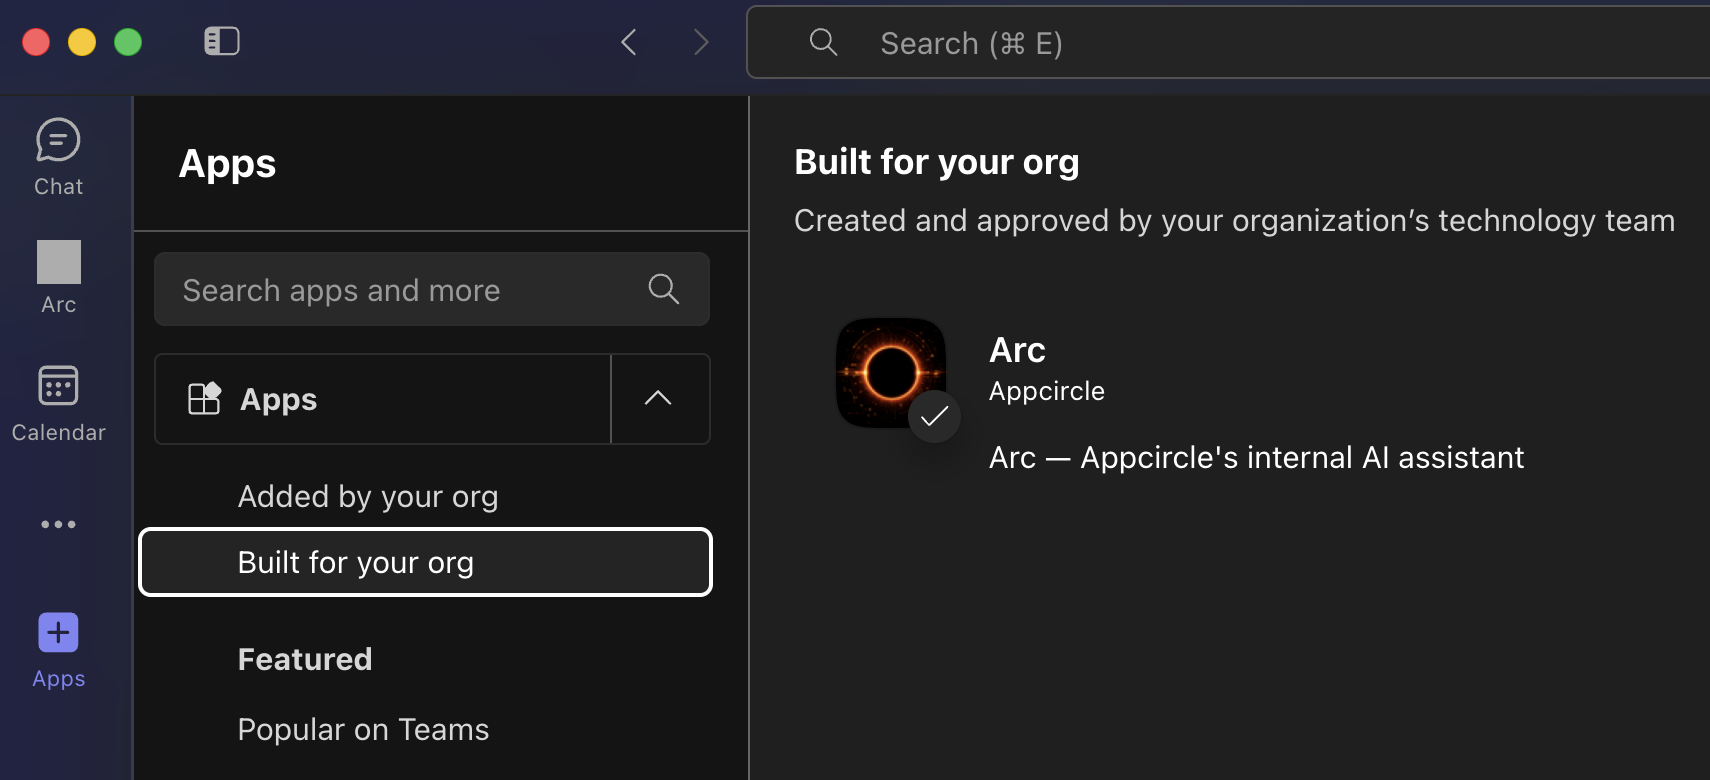Select Built for your org item
This screenshot has height=780, width=1710.
click(x=425, y=562)
